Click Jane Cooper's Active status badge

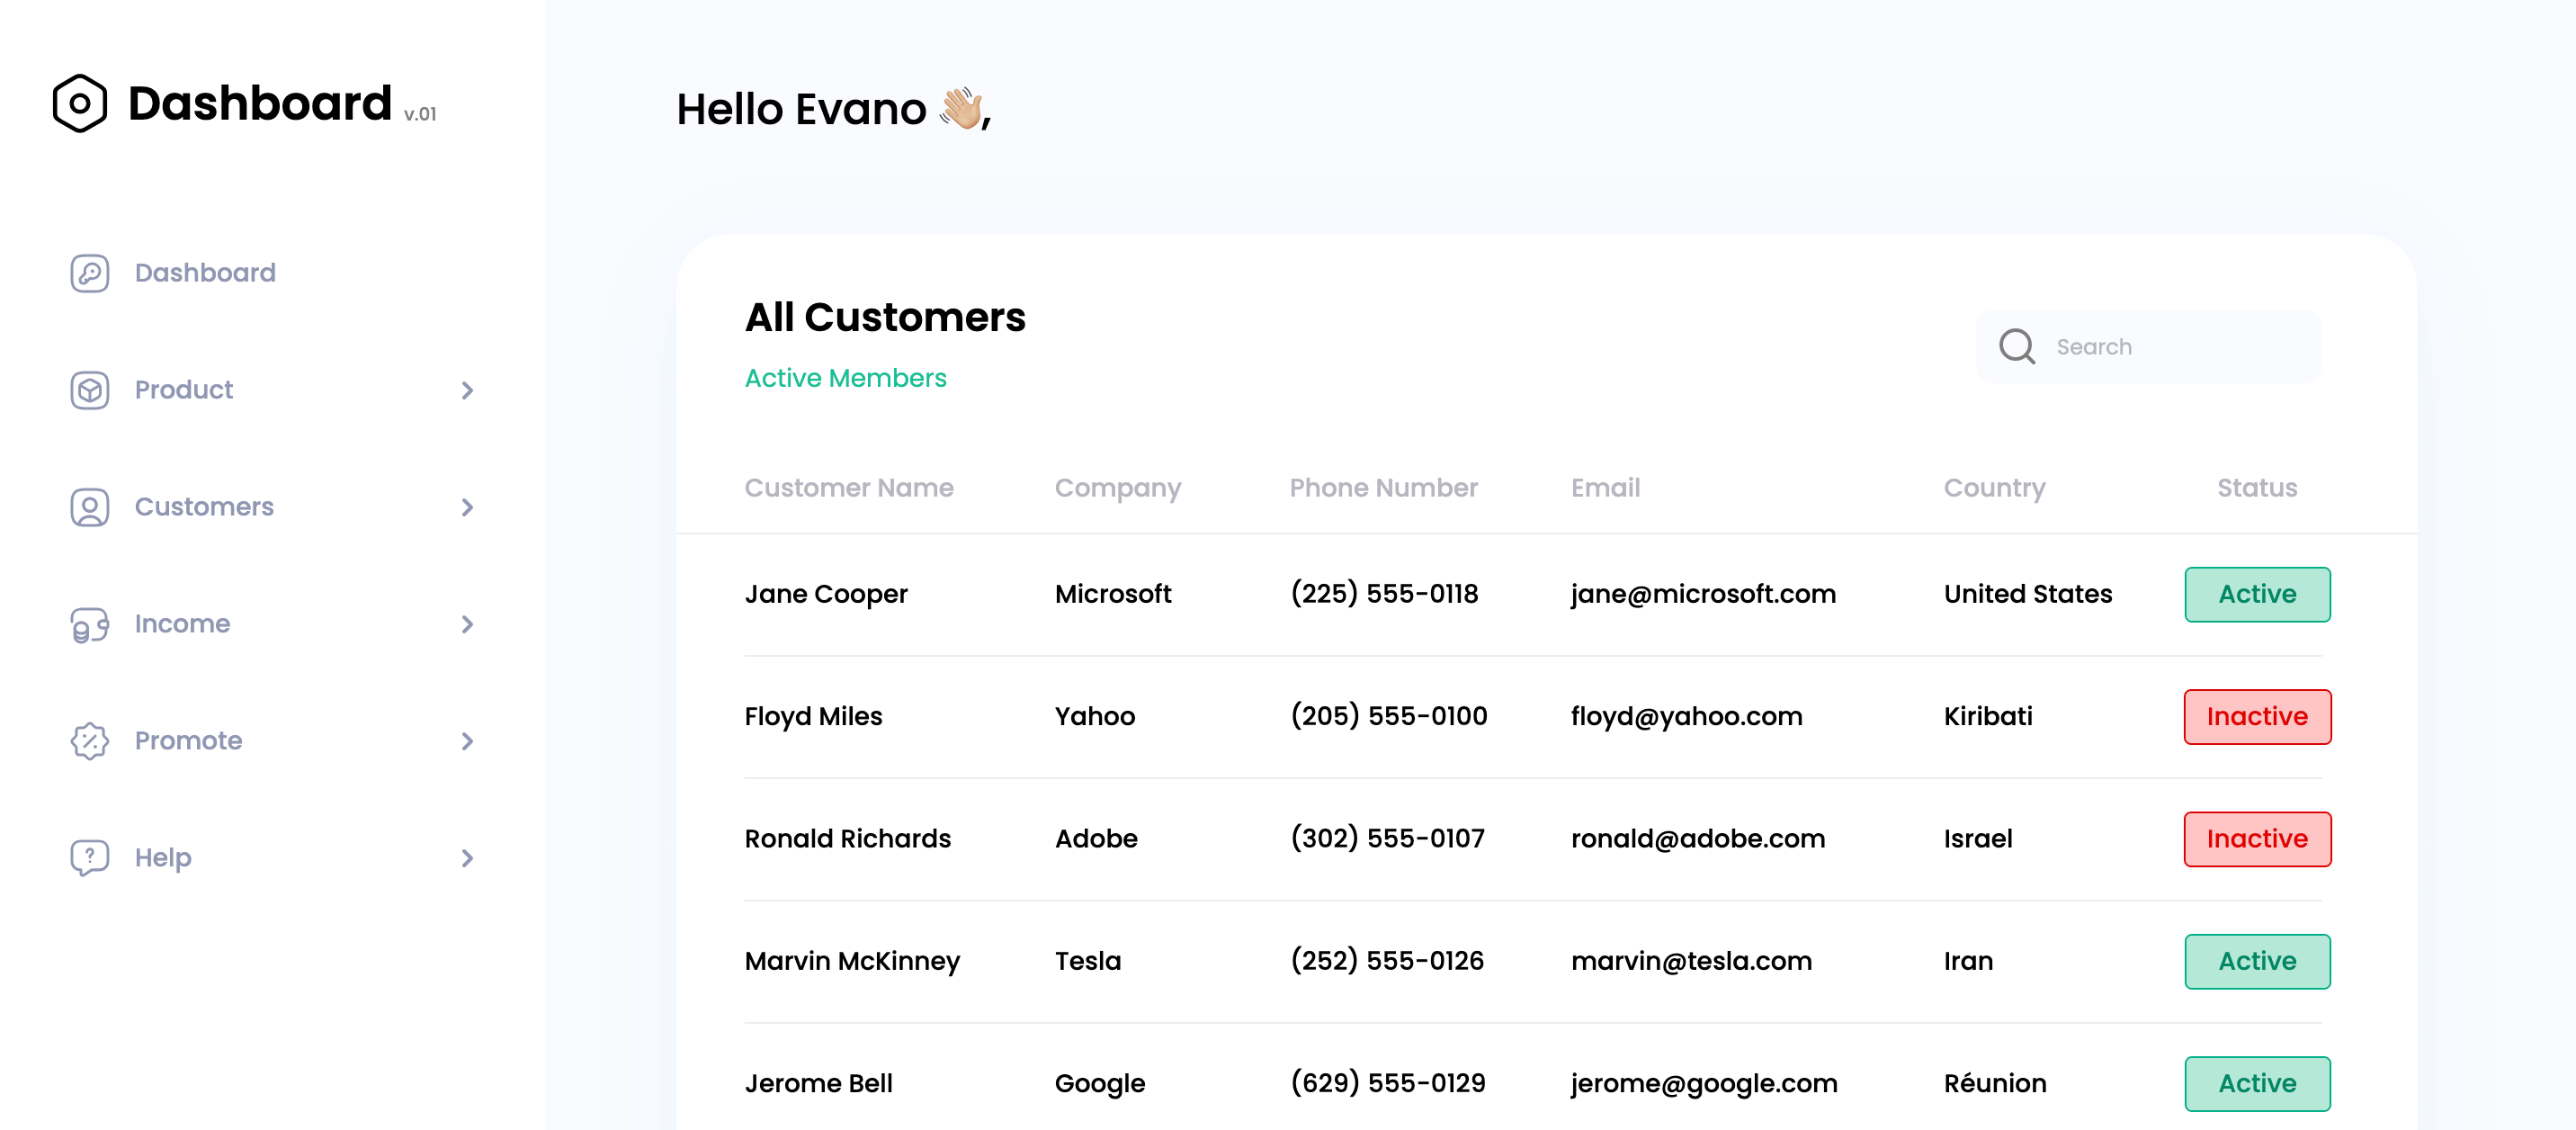pyautogui.click(x=2257, y=594)
